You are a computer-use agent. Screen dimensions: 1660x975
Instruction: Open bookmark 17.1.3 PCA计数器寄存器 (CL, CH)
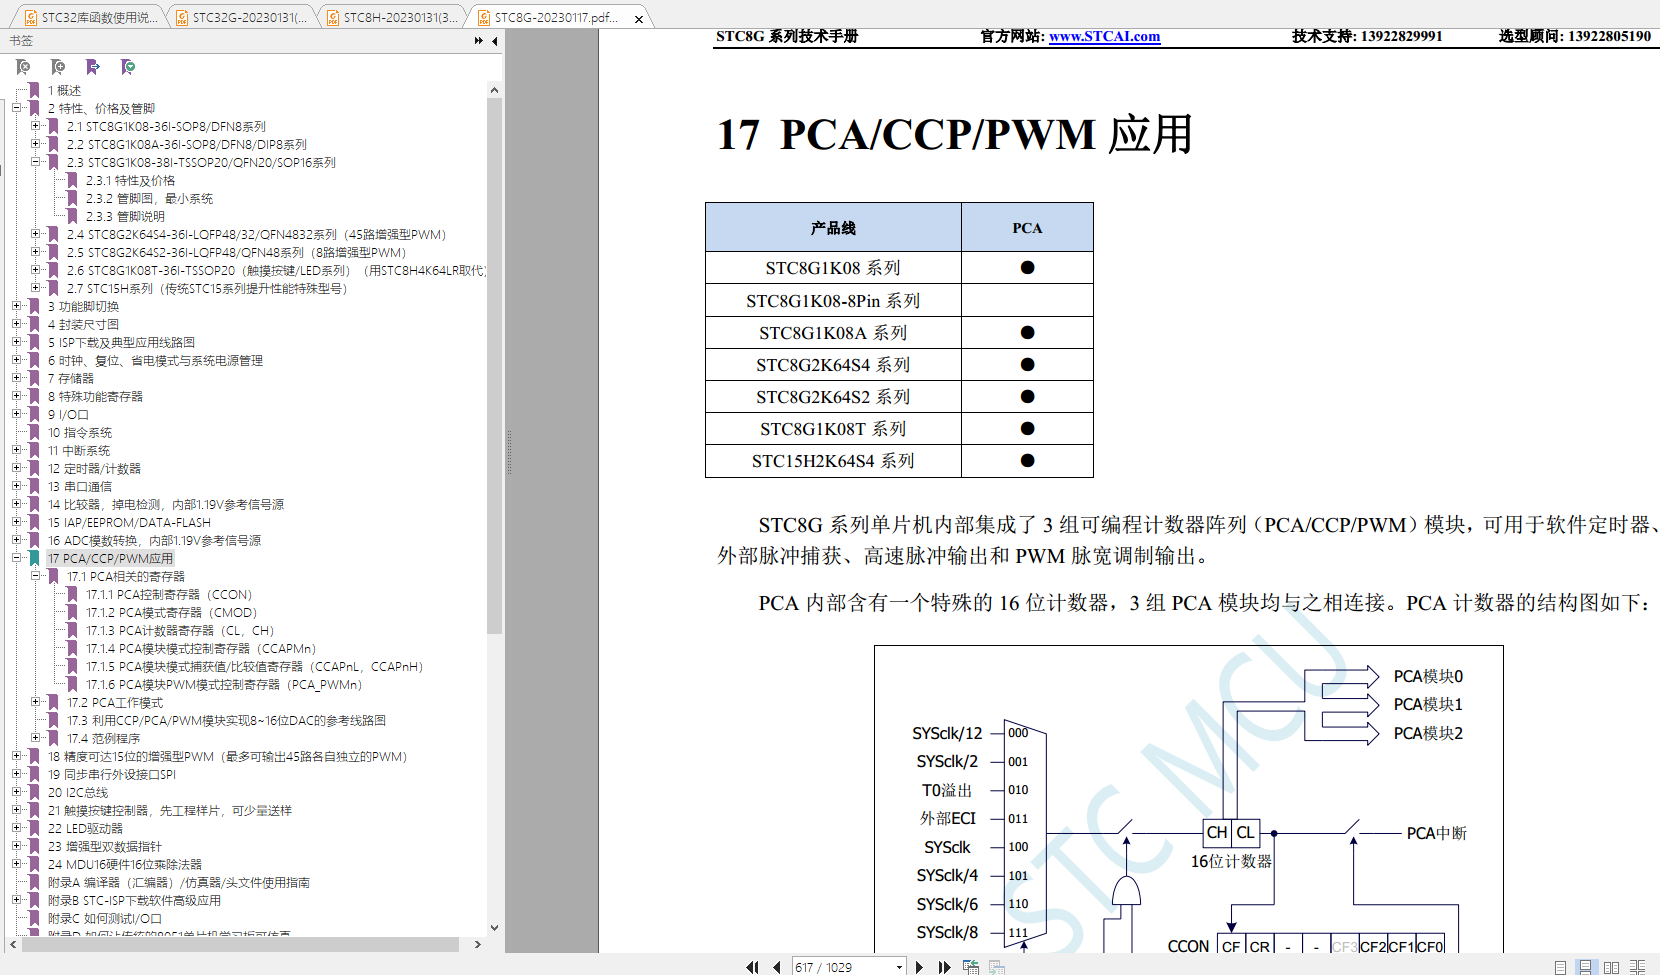180,630
